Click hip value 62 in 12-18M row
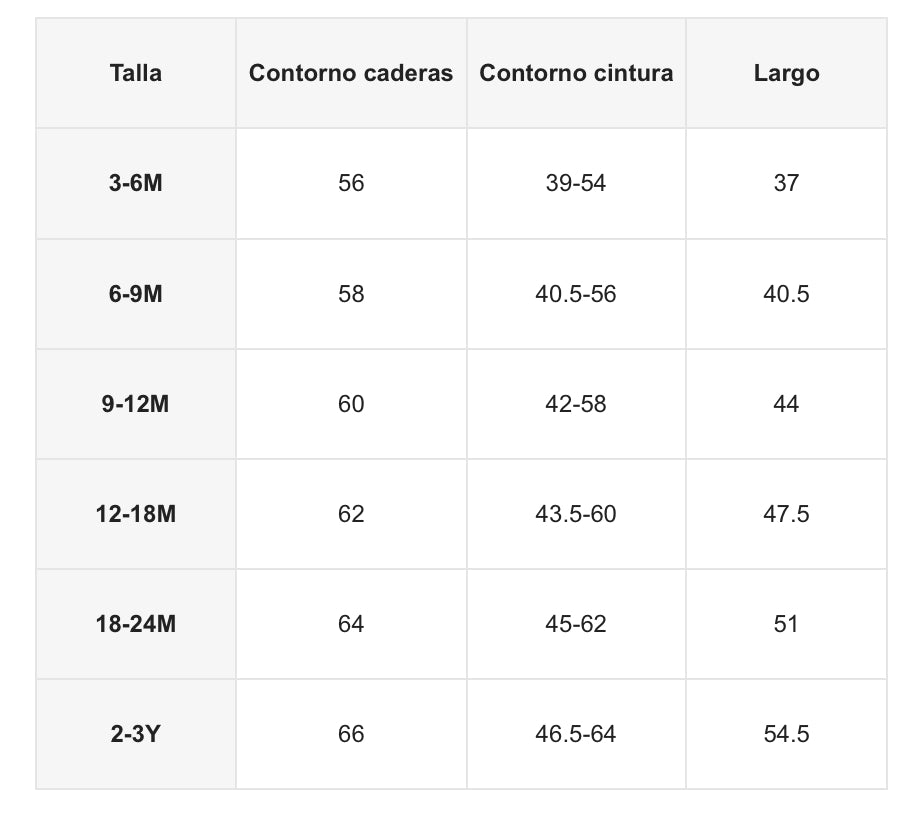Image resolution: width=922 pixels, height=816 pixels. point(351,514)
